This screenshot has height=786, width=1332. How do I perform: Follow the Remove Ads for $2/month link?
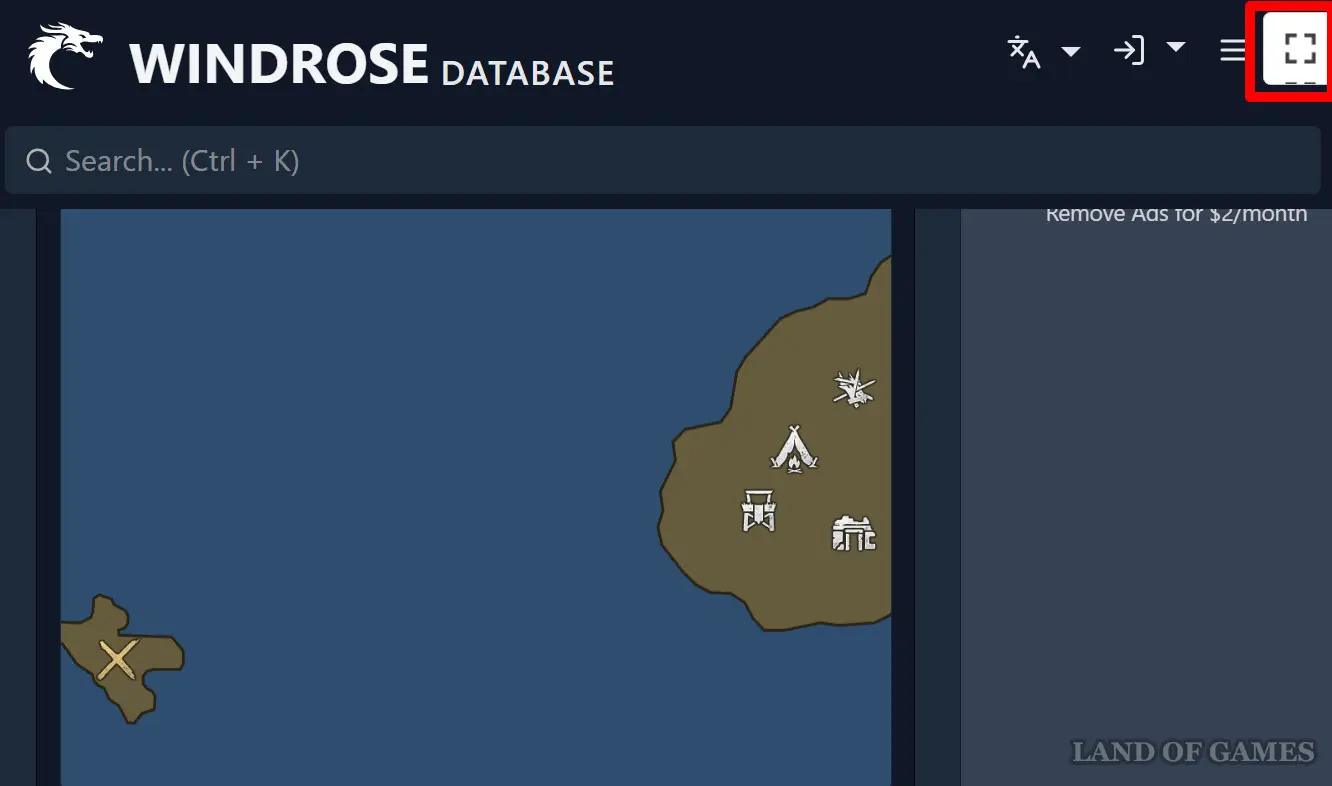point(1176,214)
